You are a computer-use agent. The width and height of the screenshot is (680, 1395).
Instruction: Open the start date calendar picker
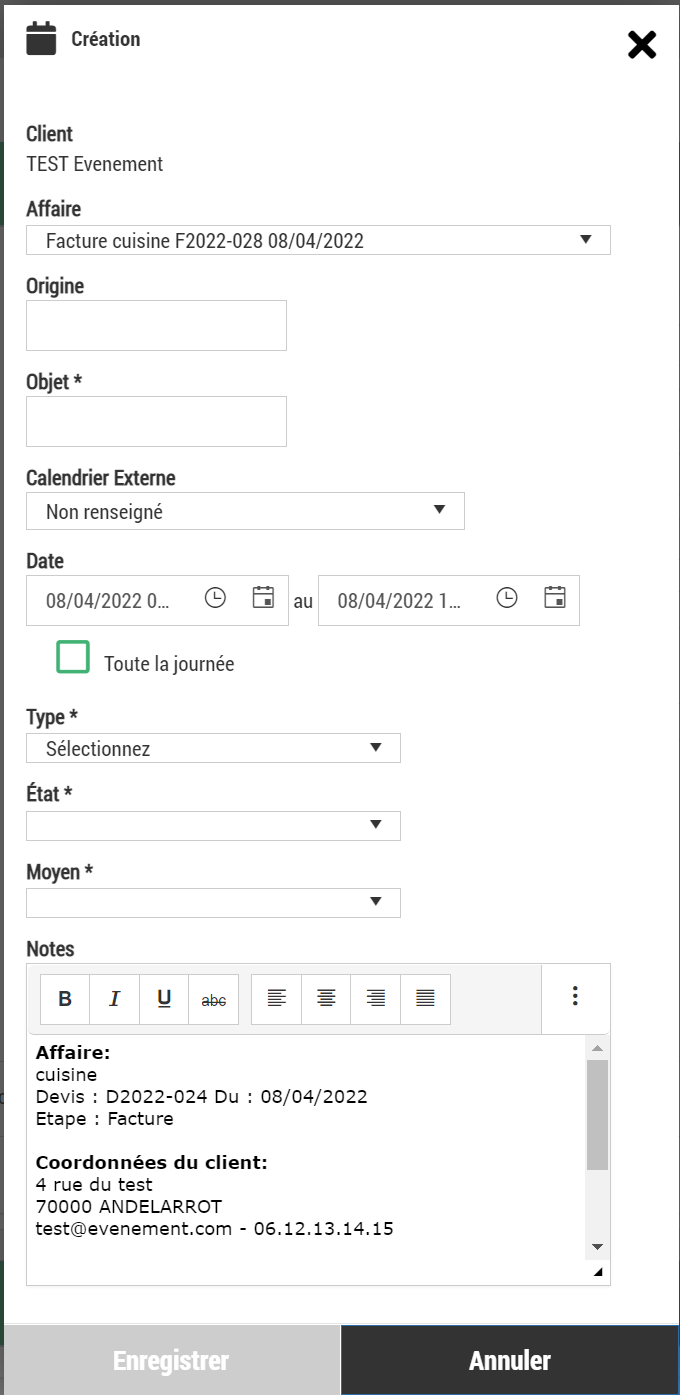click(x=263, y=598)
